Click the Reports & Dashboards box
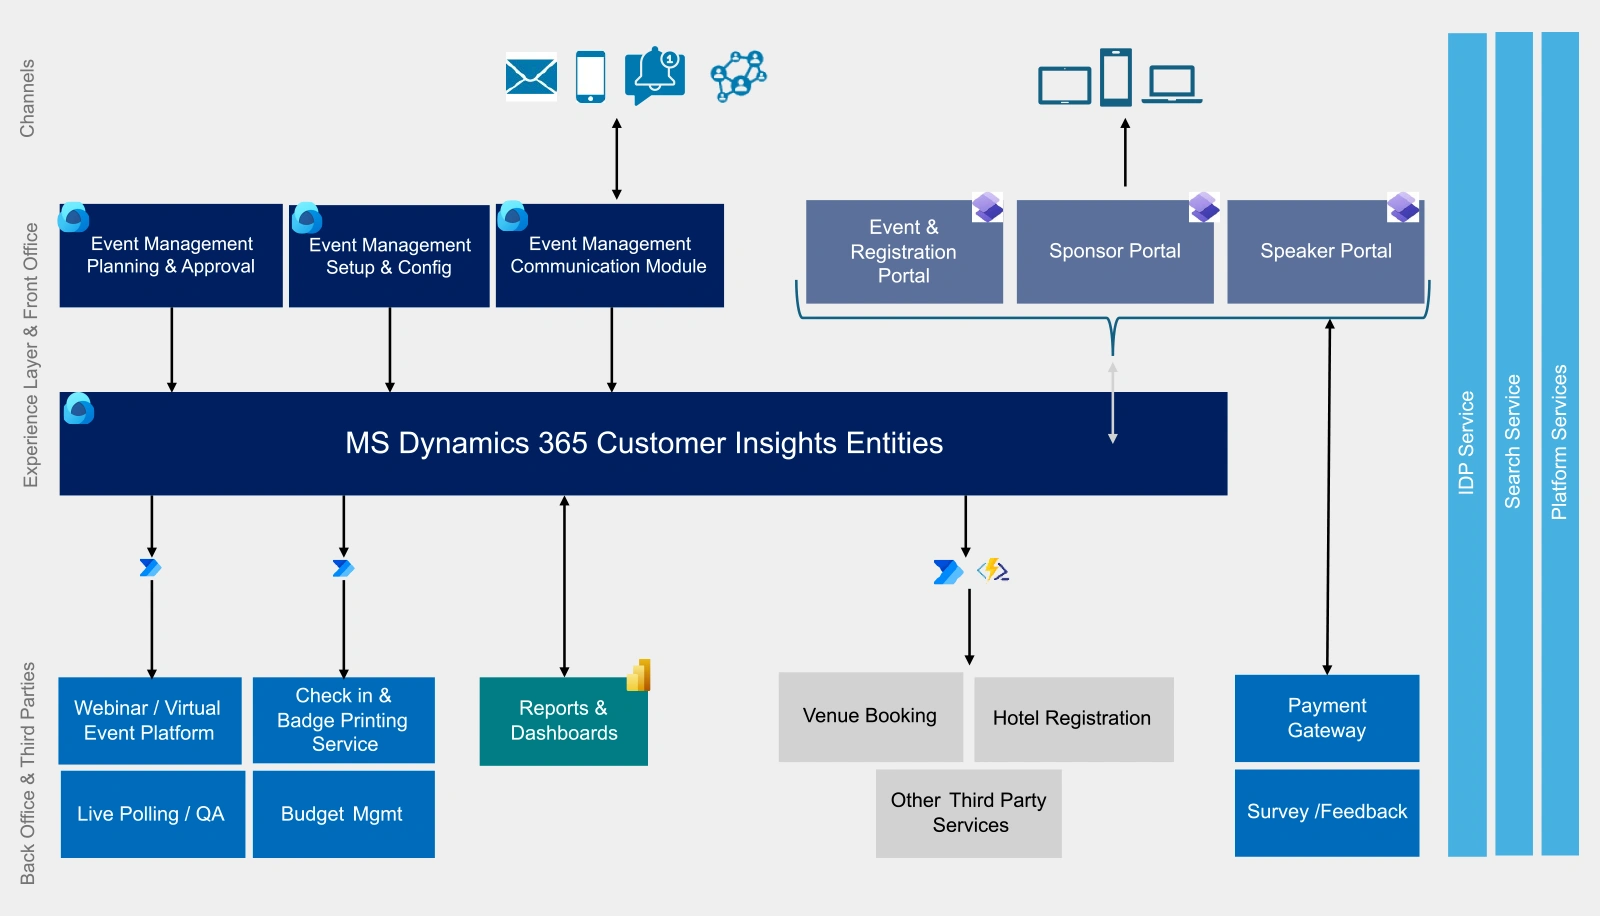 coord(564,722)
